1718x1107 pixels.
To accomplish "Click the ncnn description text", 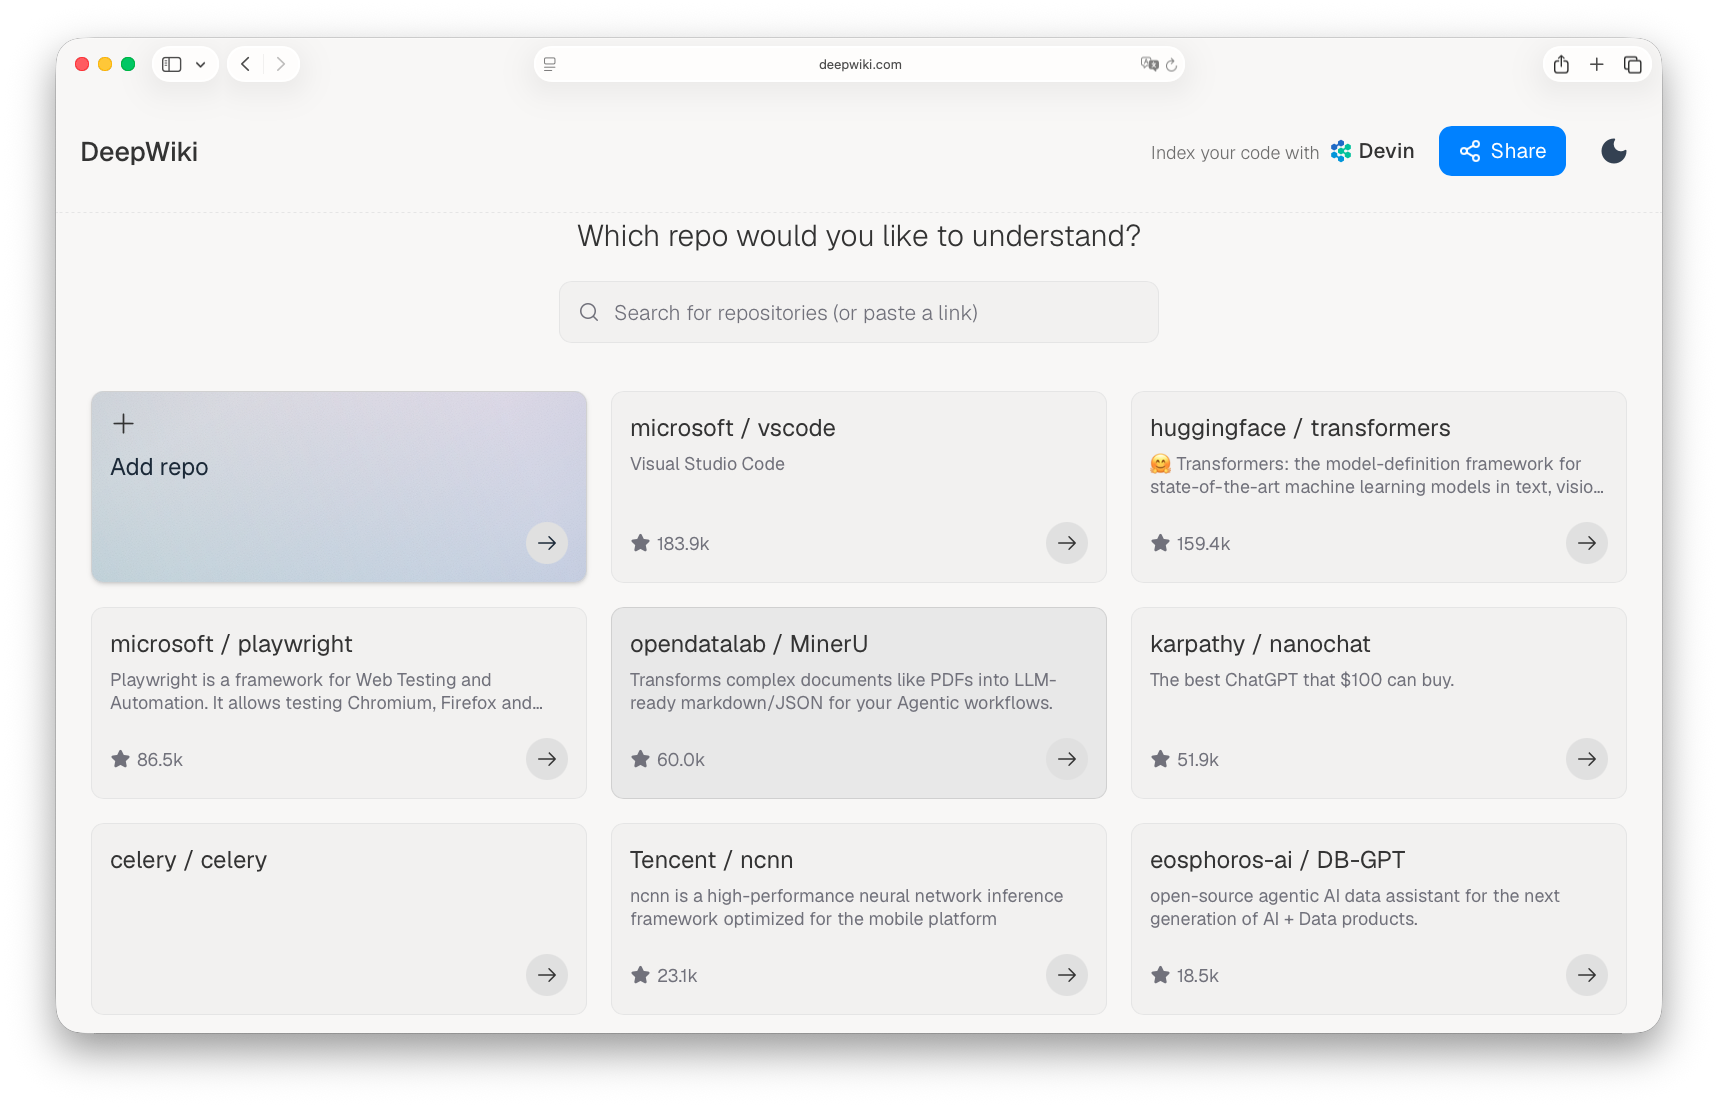I will (x=846, y=907).
